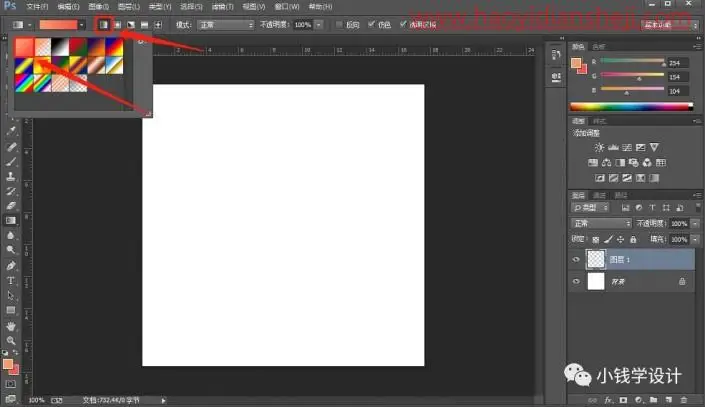
Task: Select the Horizontal Type tool
Action: point(11,281)
